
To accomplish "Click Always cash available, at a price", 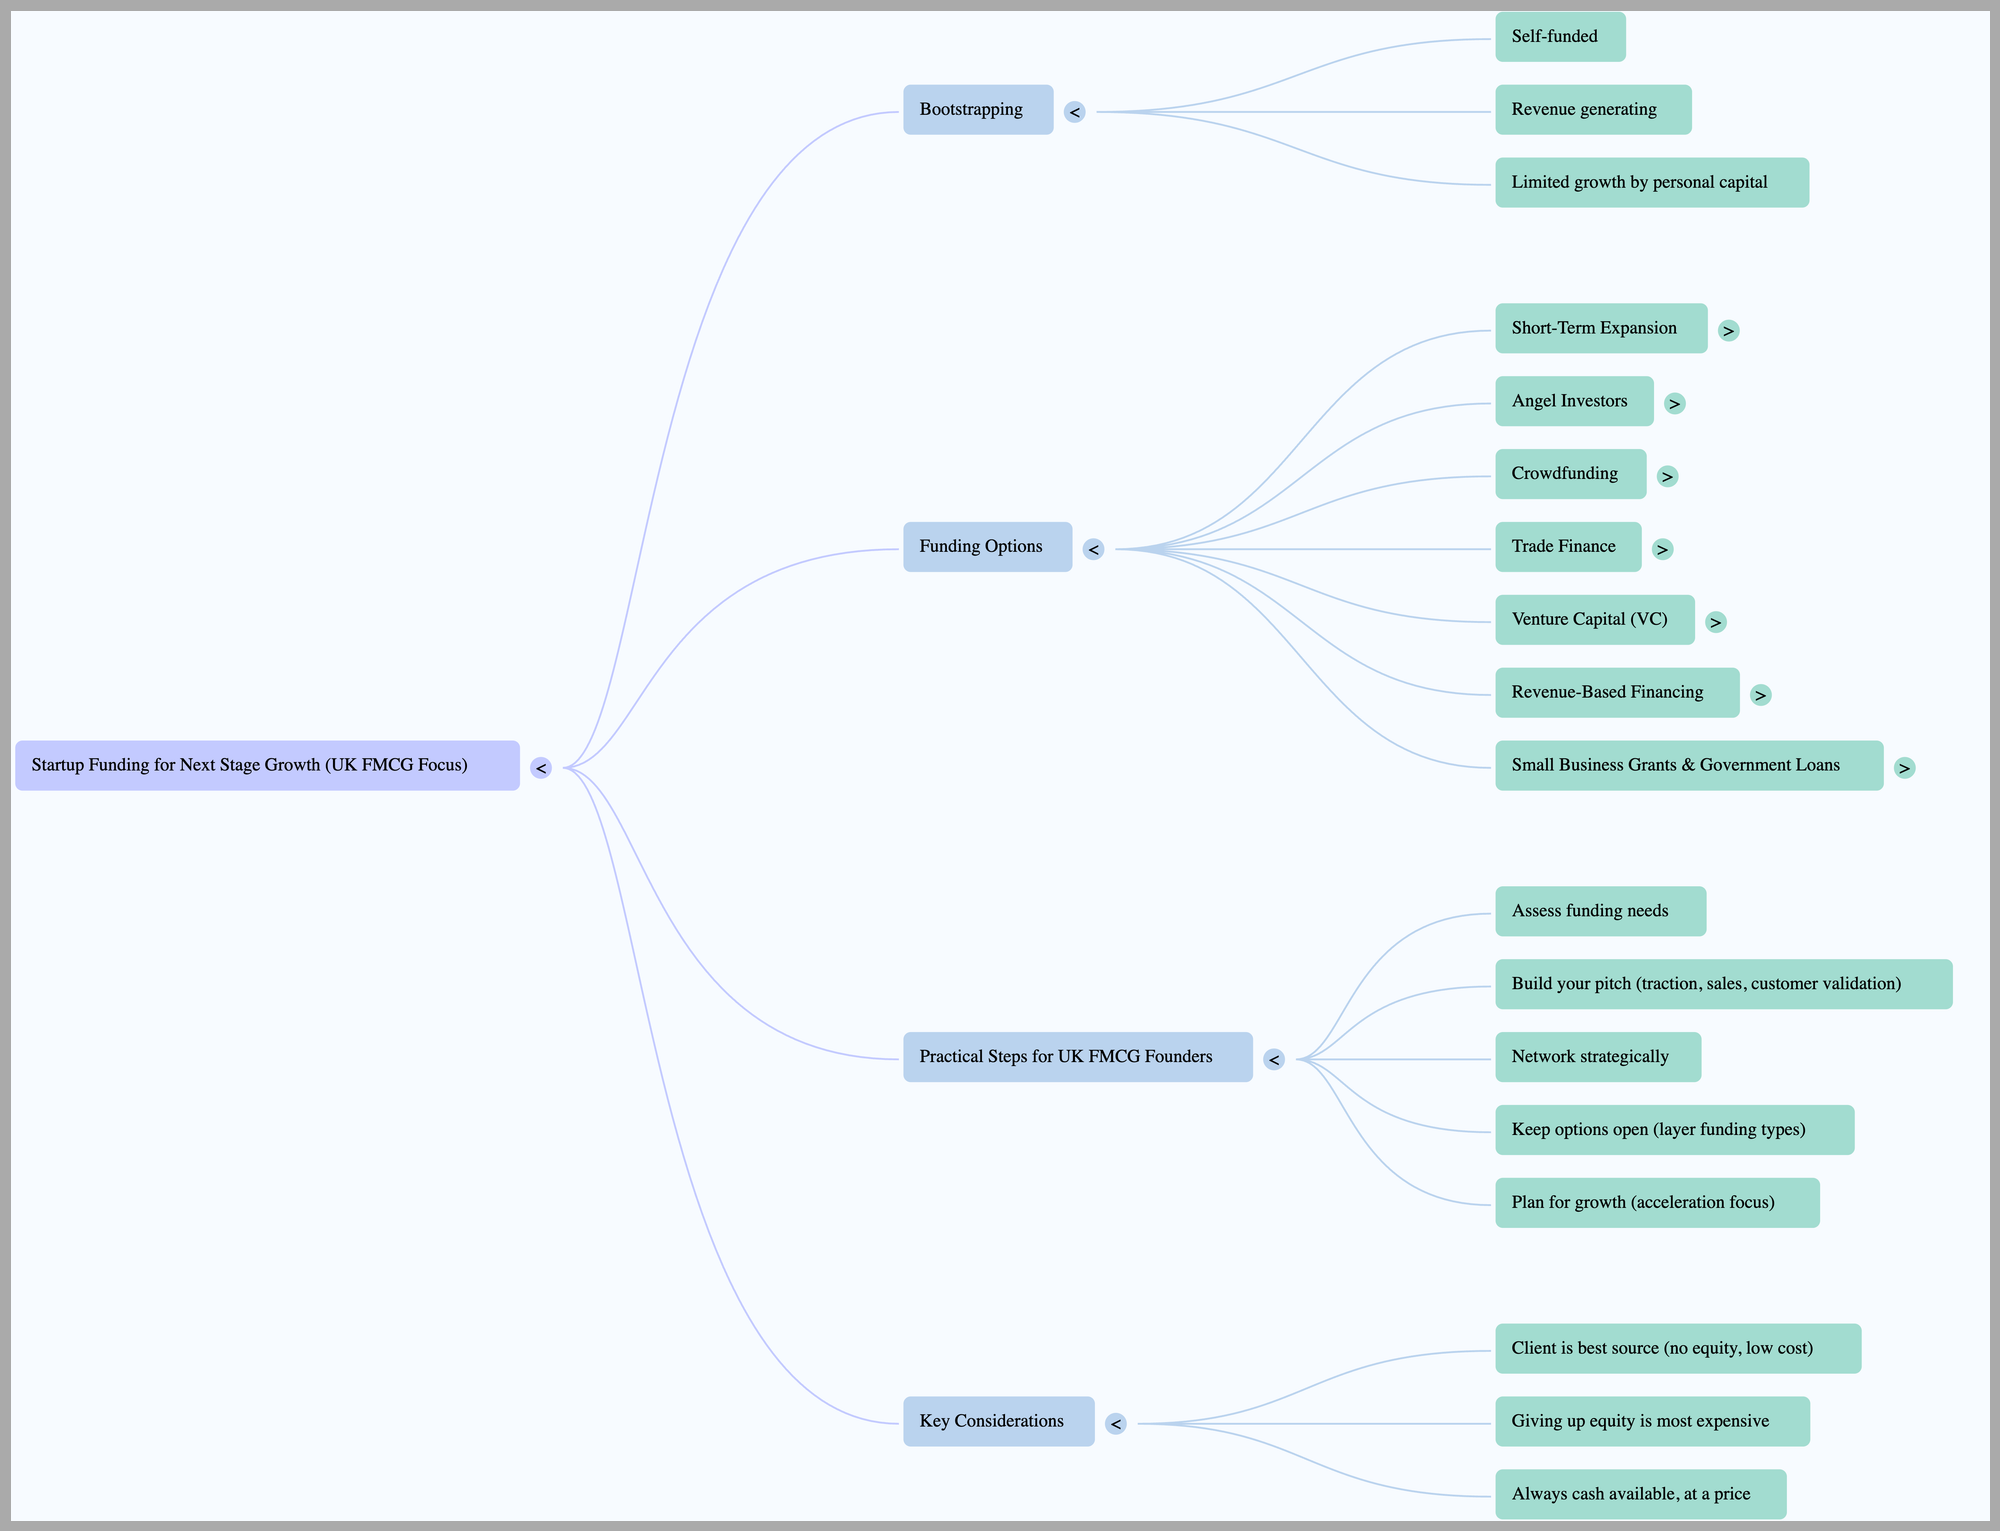I will (x=1640, y=1494).
